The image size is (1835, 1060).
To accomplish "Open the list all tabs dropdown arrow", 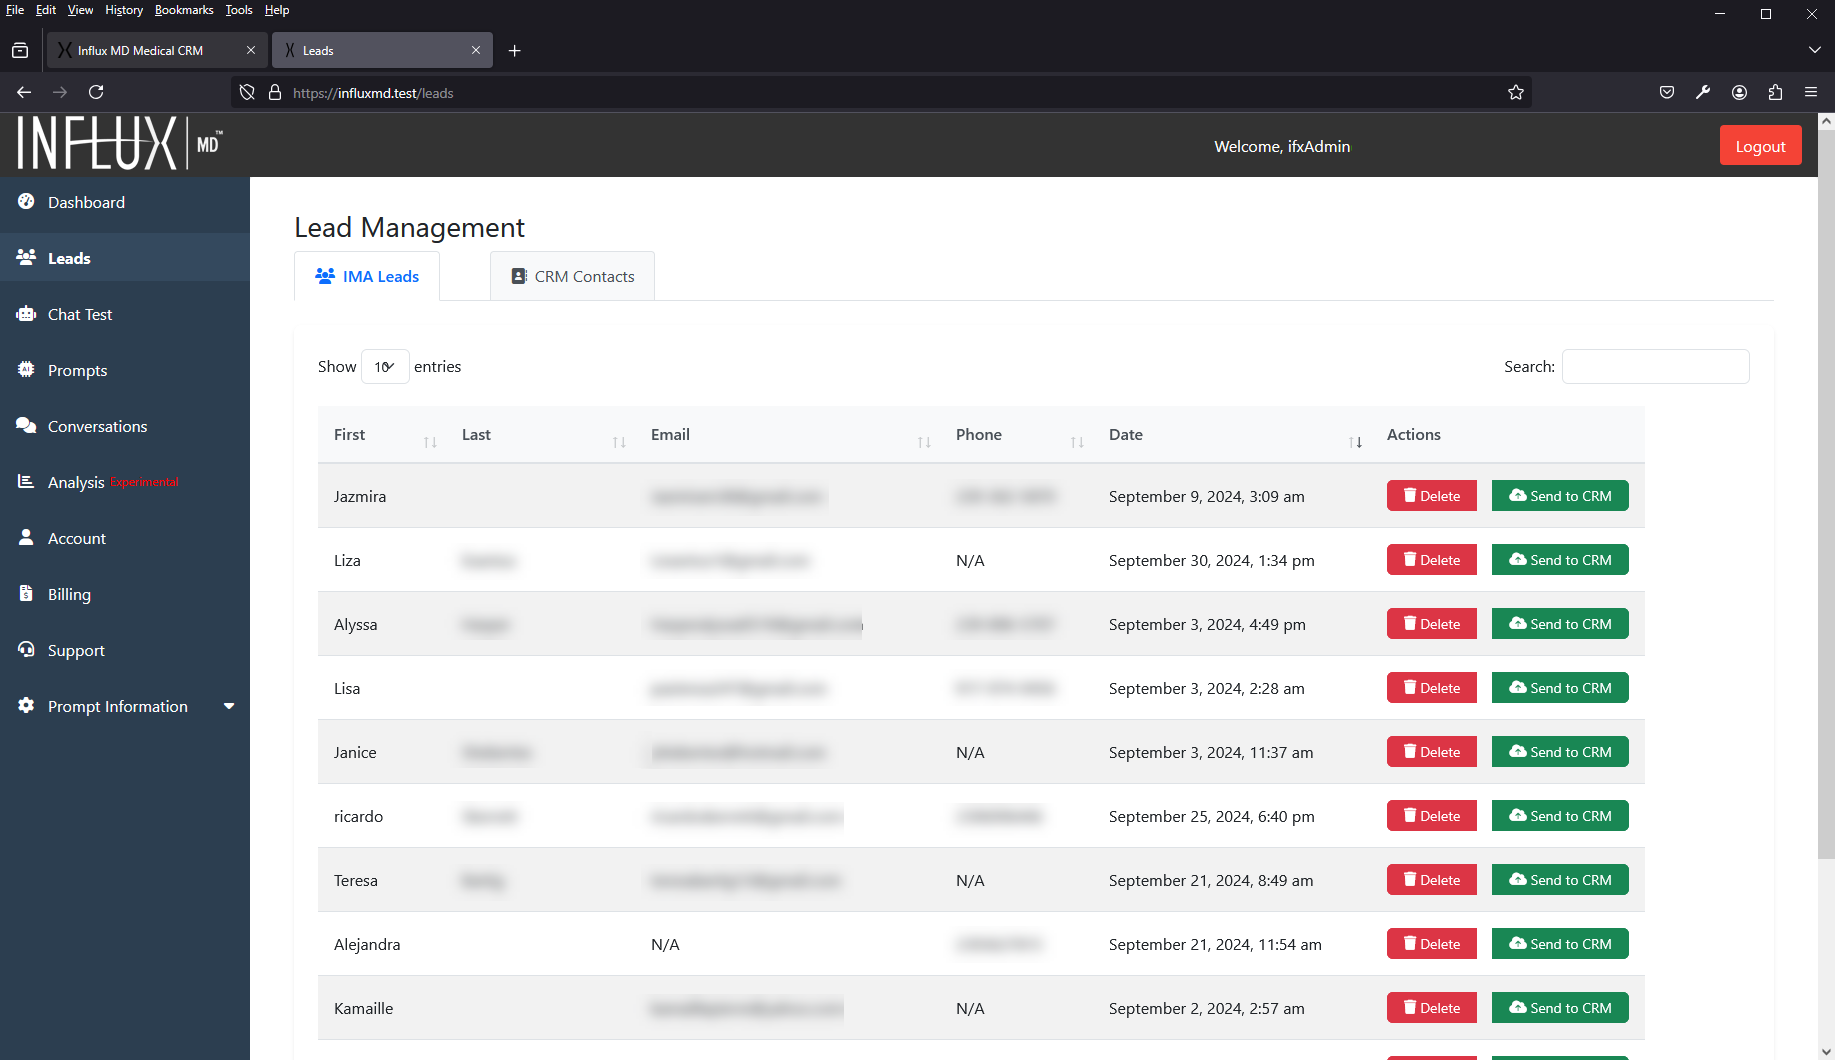I will (x=1814, y=50).
